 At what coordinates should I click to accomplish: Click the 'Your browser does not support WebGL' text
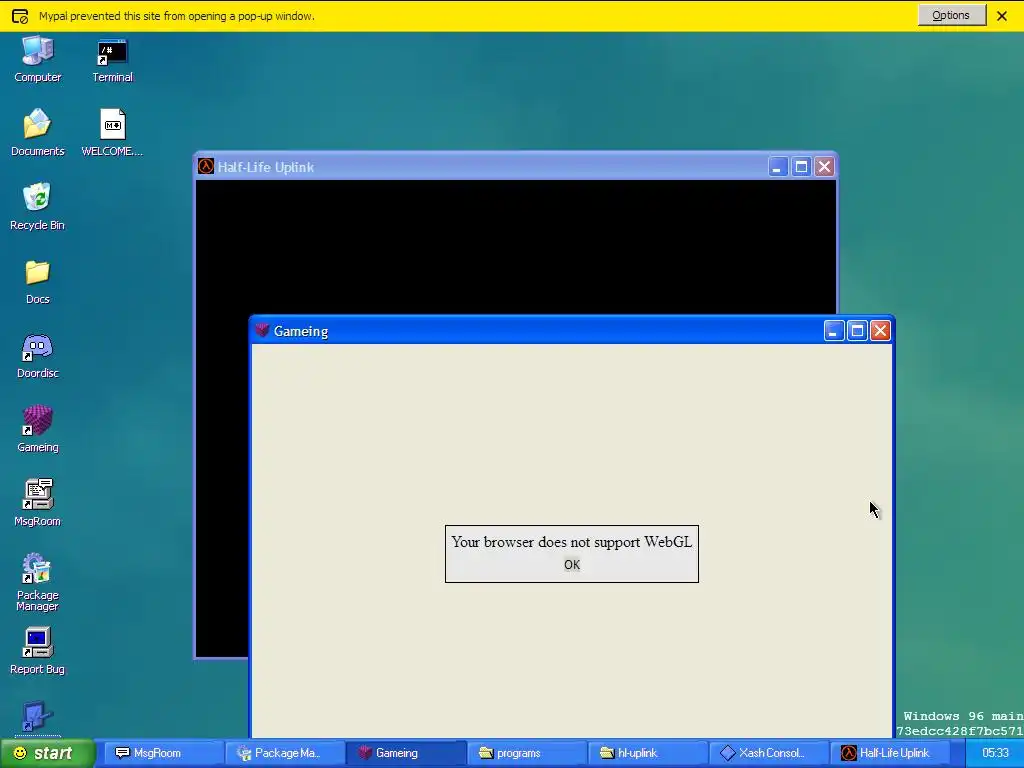pos(571,542)
